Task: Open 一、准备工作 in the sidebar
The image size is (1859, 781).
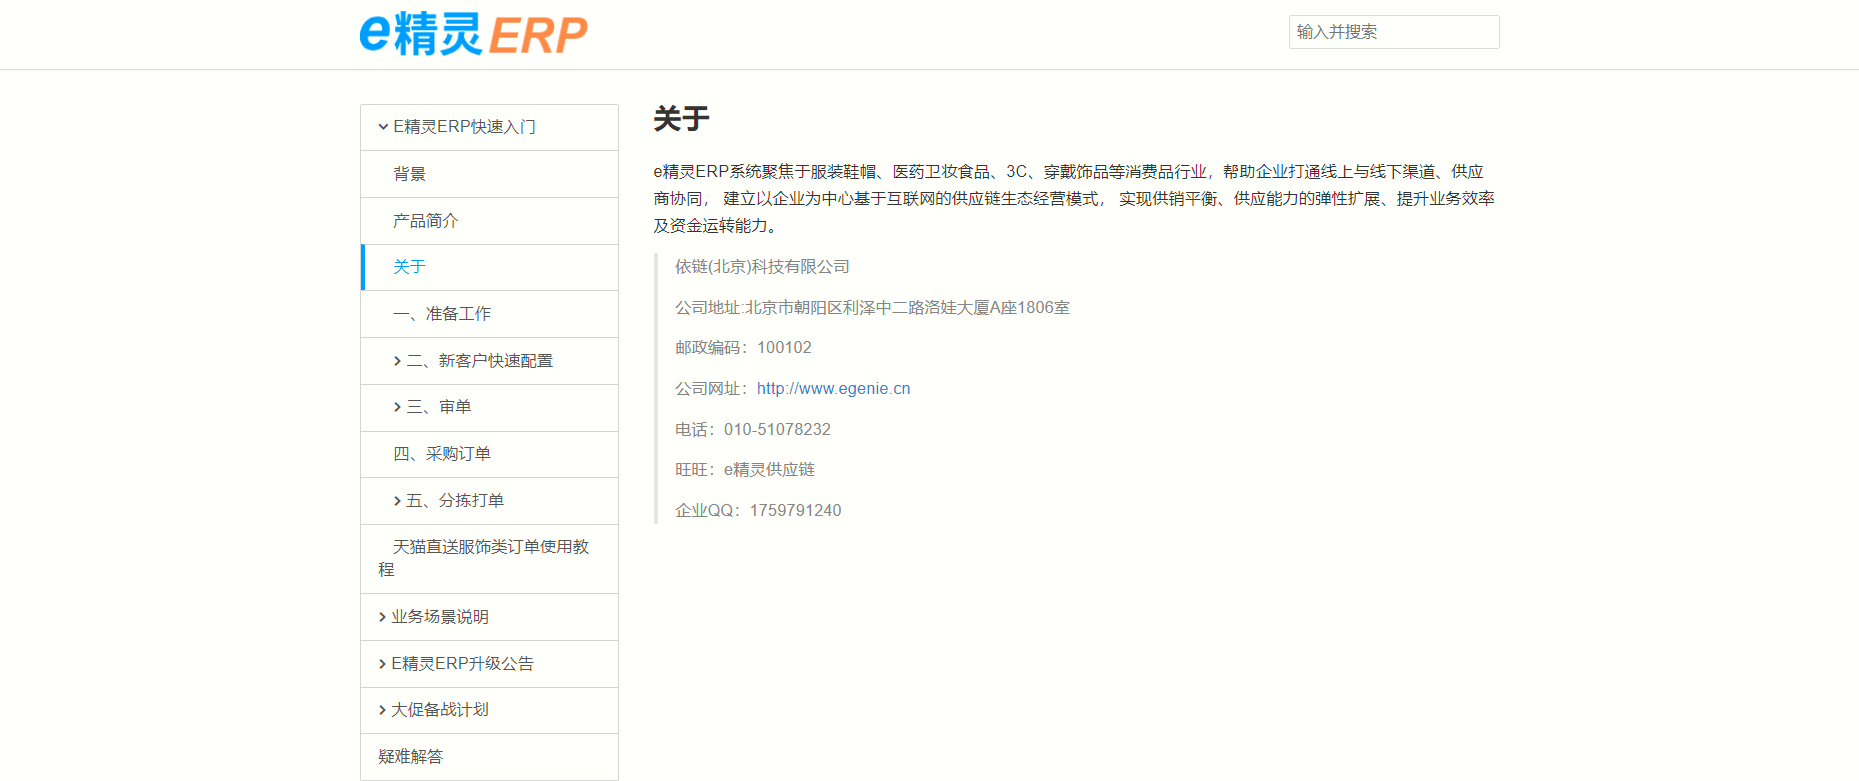Action: coord(442,314)
